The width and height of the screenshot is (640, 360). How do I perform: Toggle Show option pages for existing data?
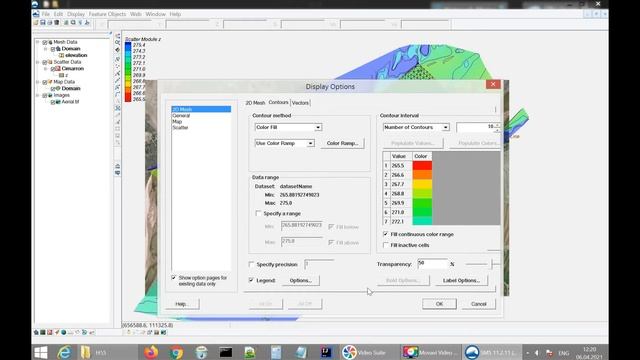pyautogui.click(x=173, y=278)
